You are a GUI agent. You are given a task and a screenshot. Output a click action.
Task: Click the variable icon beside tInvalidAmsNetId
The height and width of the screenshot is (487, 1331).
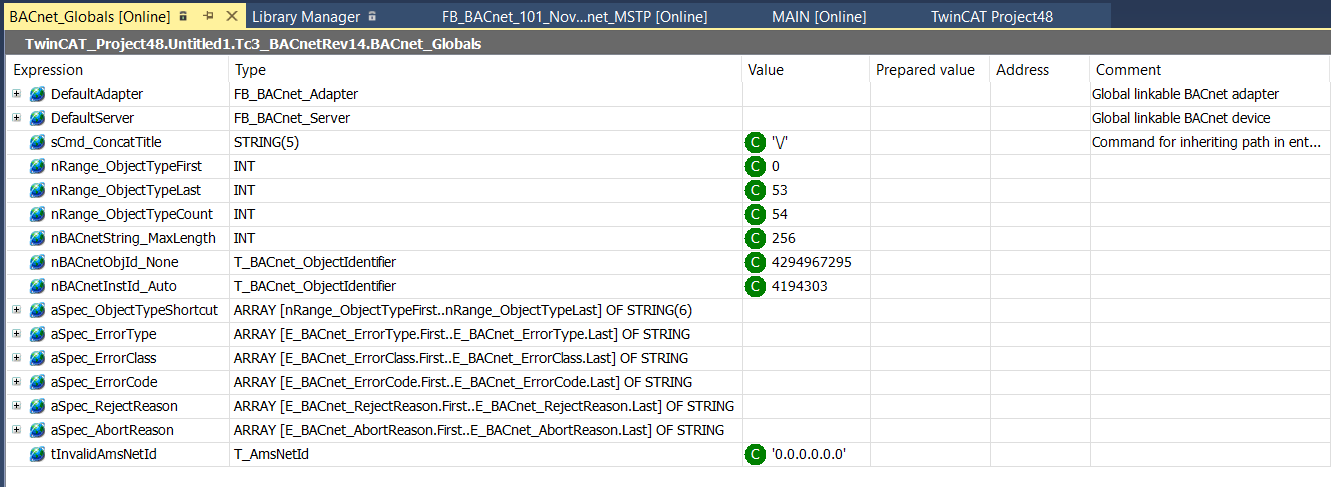[38, 454]
